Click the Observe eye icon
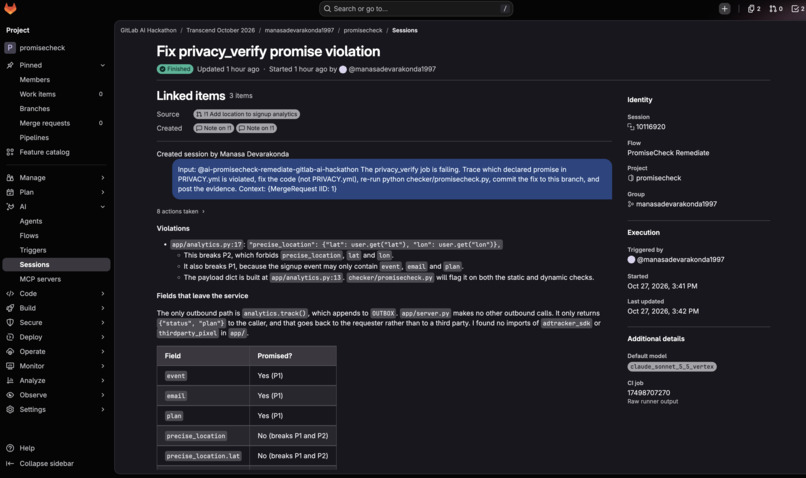This screenshot has width=806, height=478. tap(10, 395)
